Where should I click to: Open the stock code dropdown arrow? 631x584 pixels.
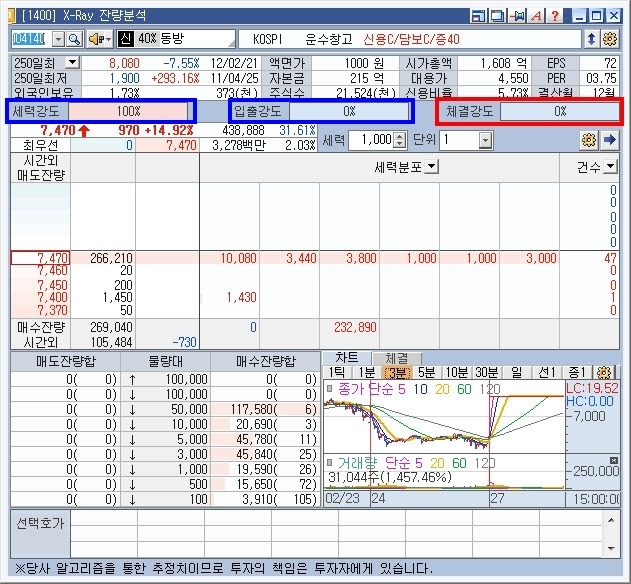pyautogui.click(x=59, y=39)
